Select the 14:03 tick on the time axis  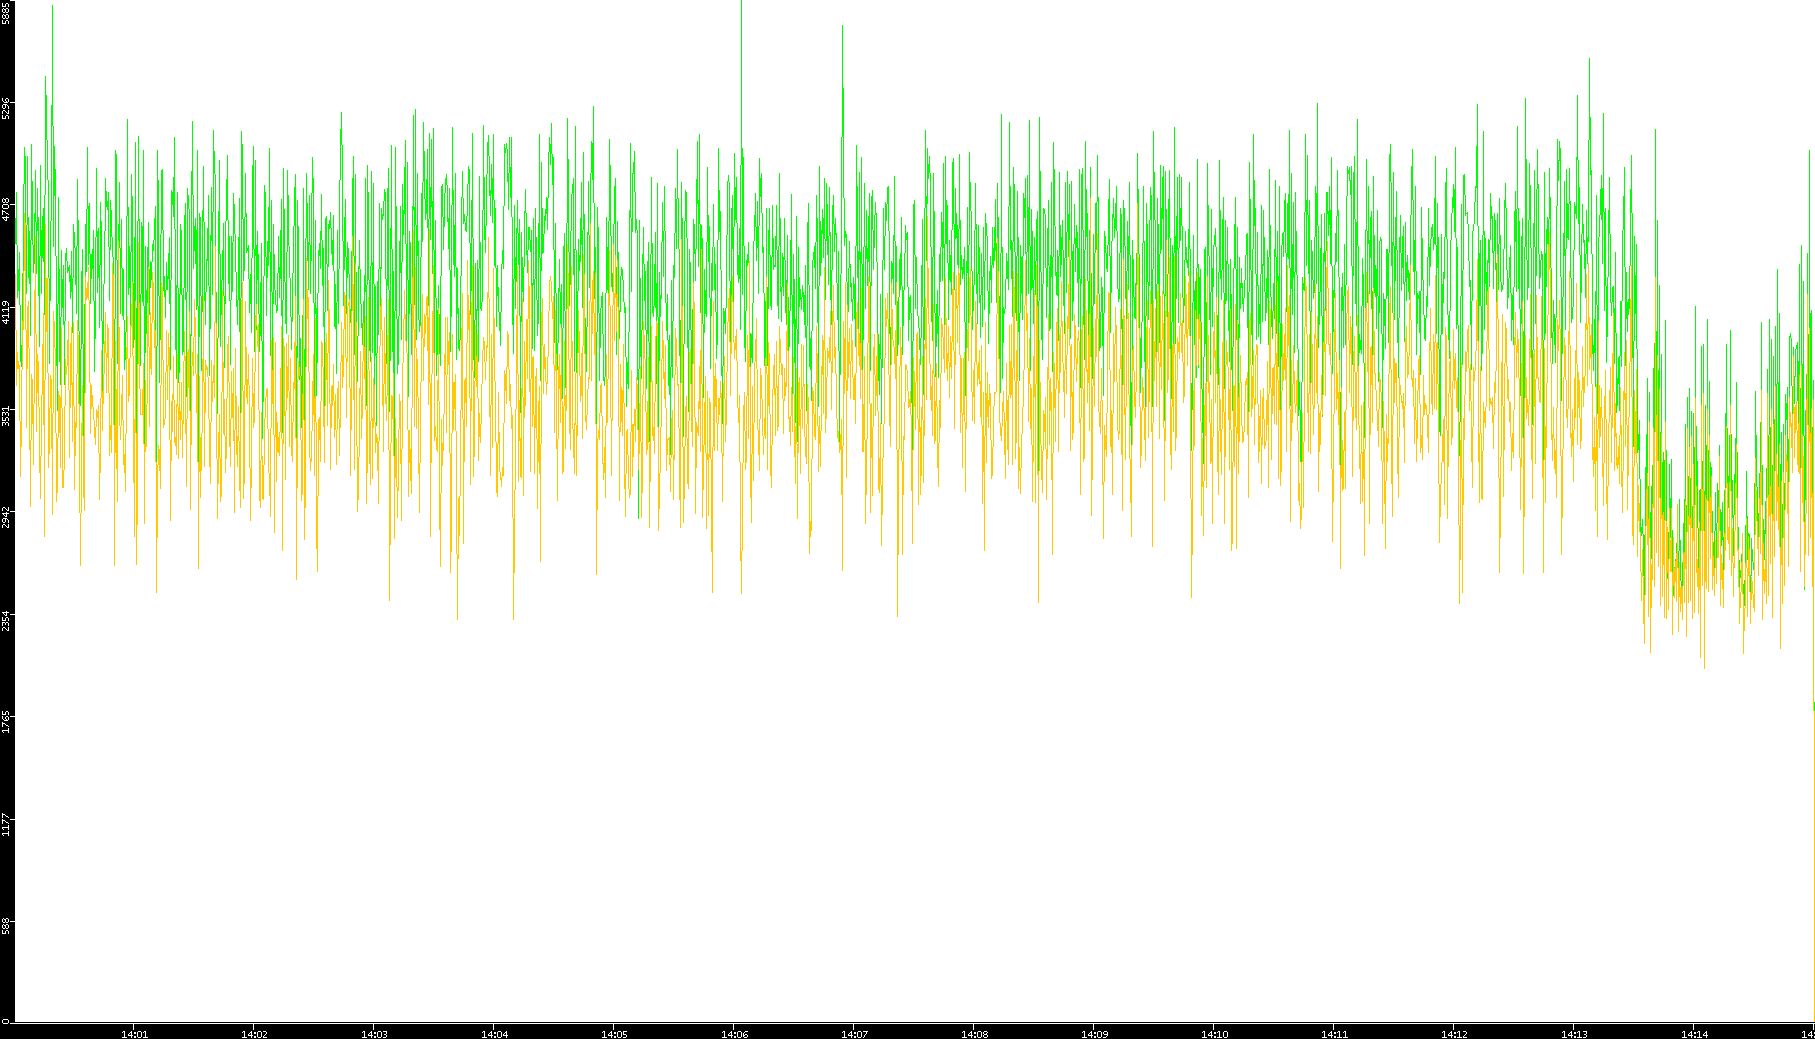point(374,1034)
